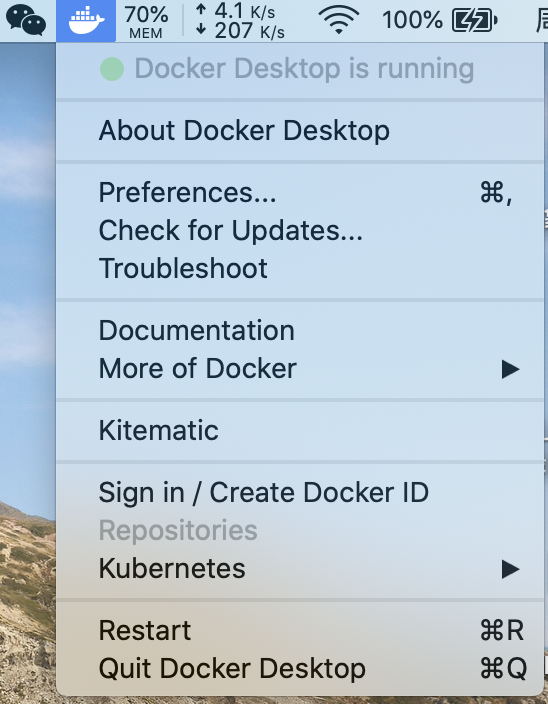Viewport: 548px width, 704px height.
Task: Expand the Kubernetes submenu arrow
Action: pos(510,569)
